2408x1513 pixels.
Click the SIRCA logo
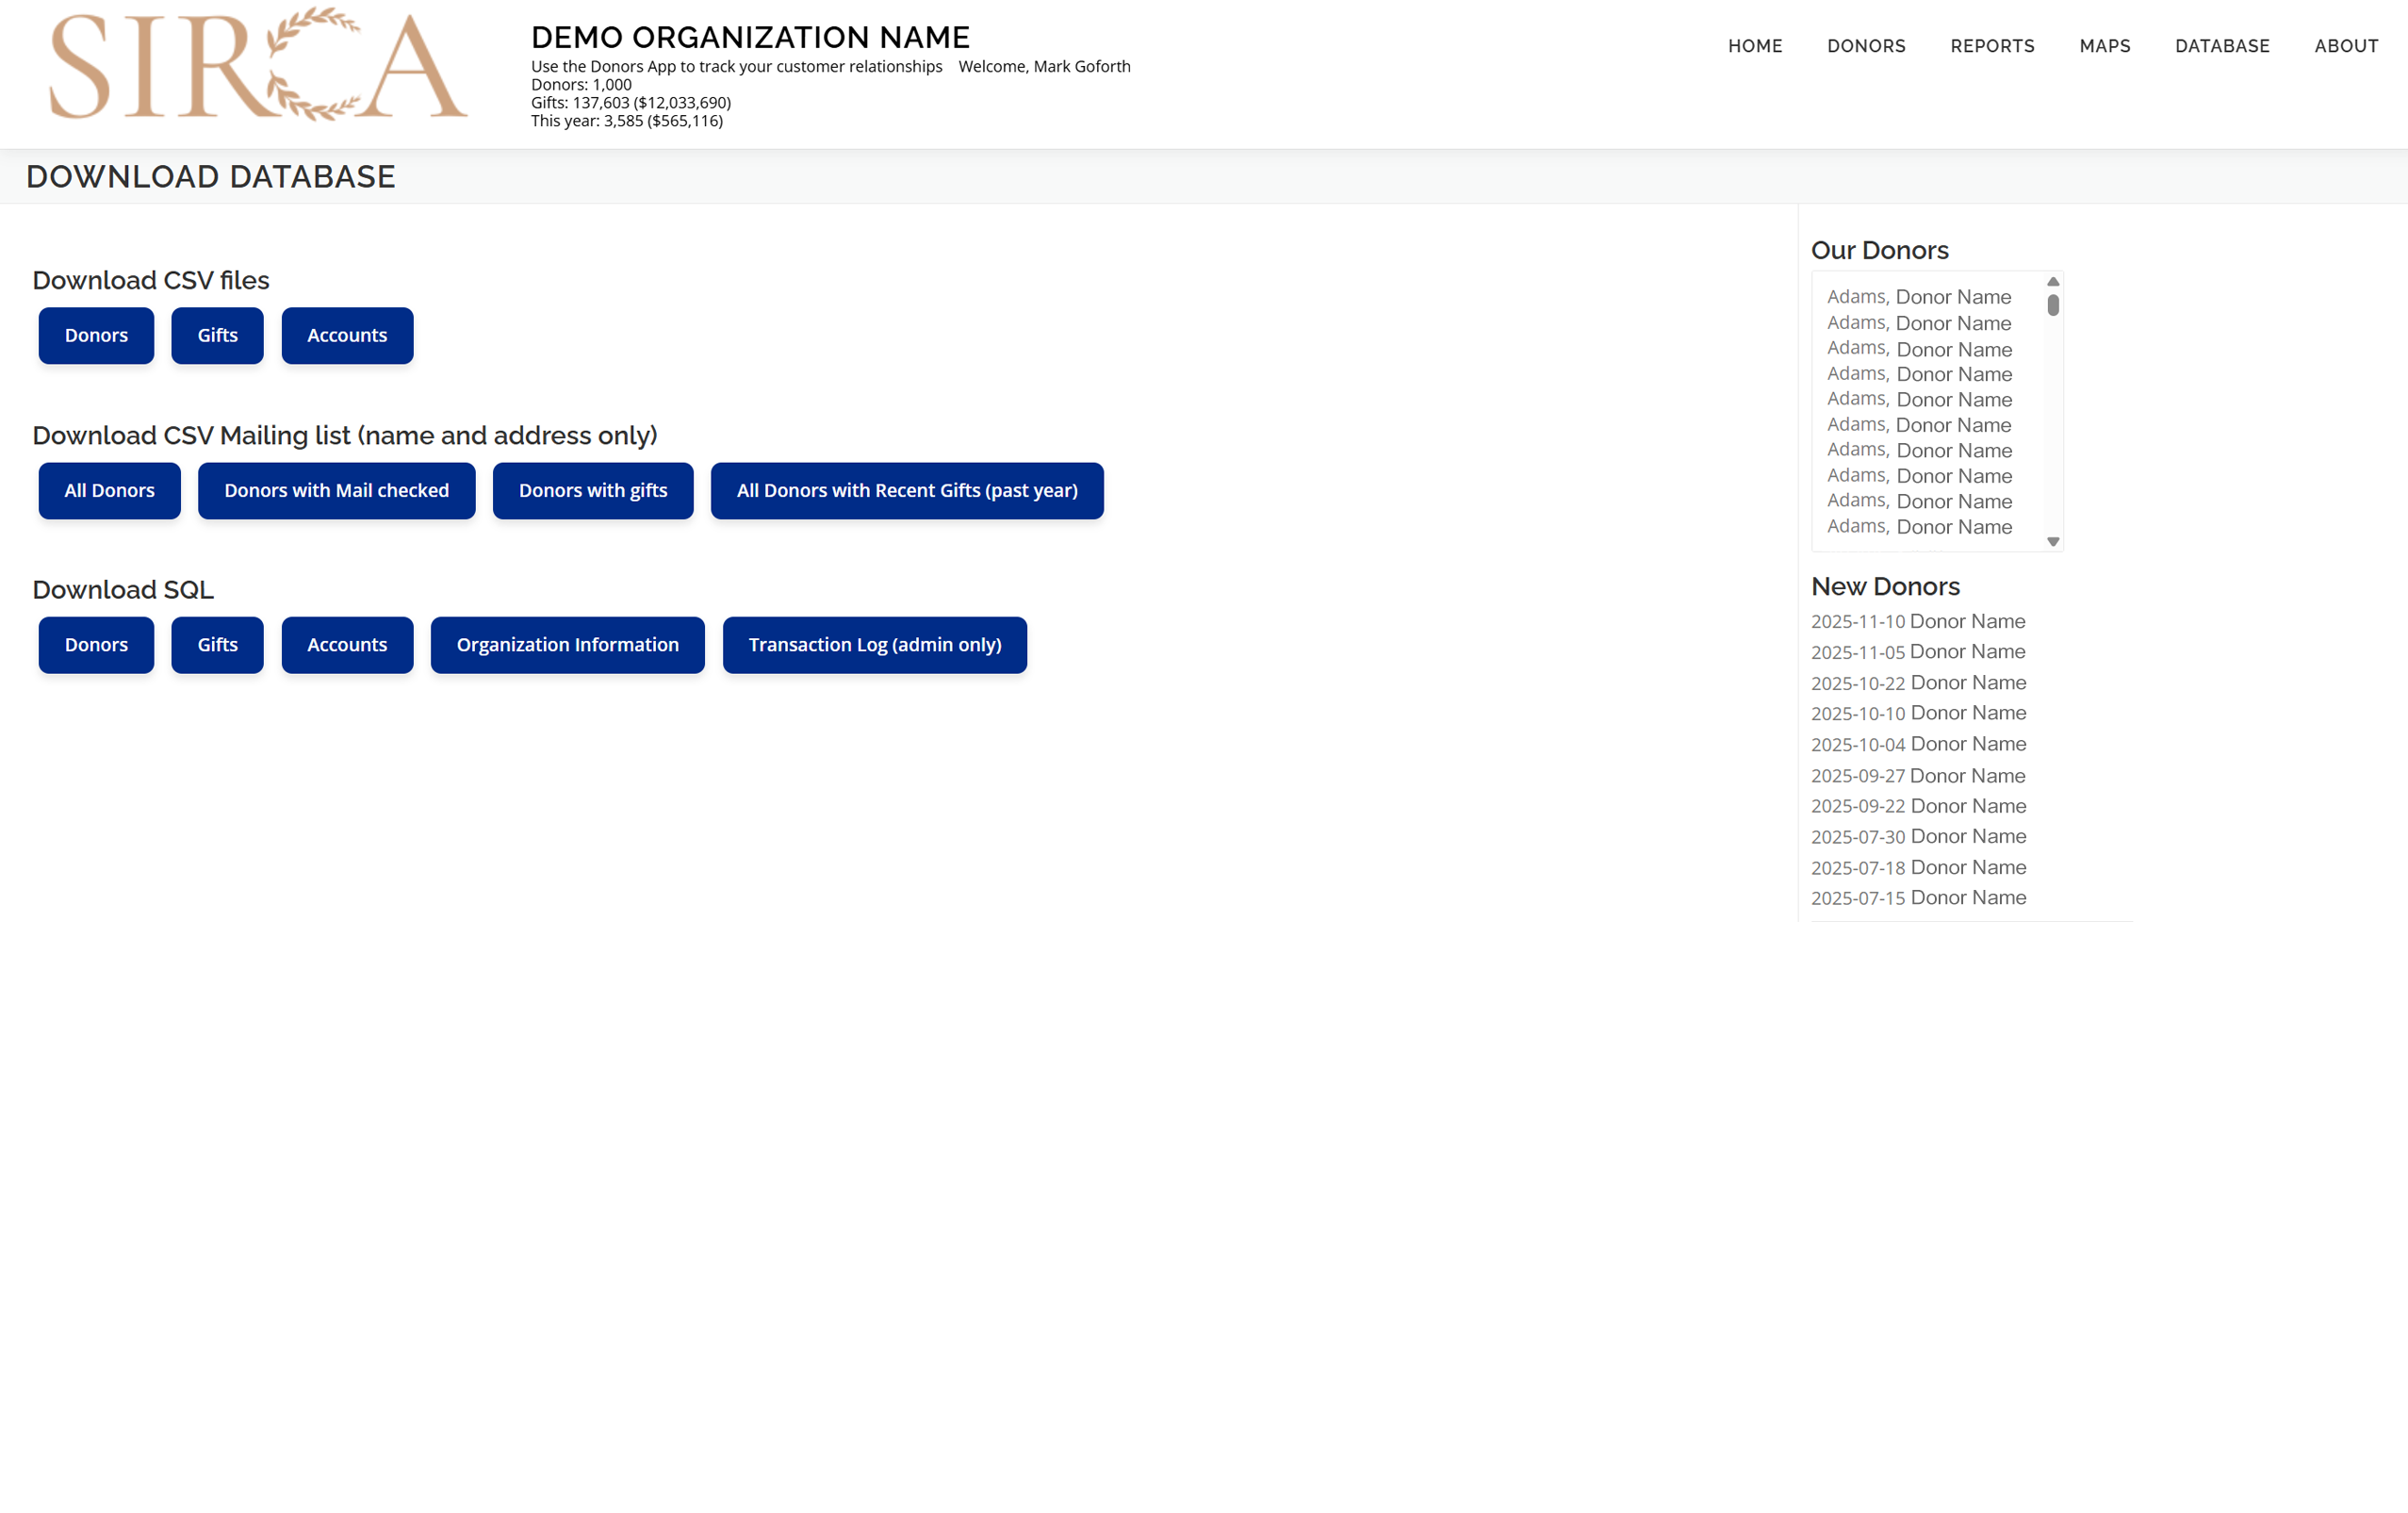pyautogui.click(x=258, y=66)
